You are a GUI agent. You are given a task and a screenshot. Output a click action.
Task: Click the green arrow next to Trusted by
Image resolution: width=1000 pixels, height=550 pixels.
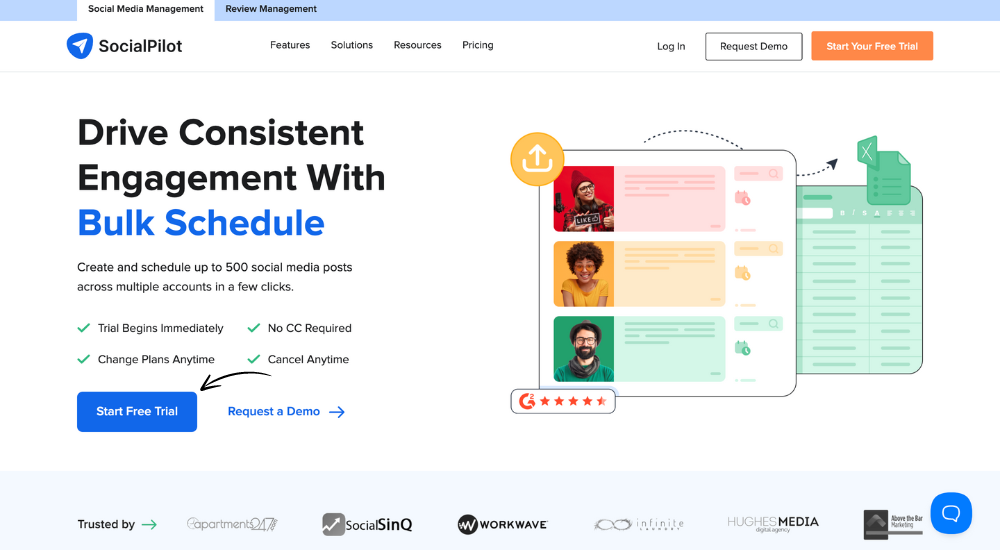click(x=149, y=524)
